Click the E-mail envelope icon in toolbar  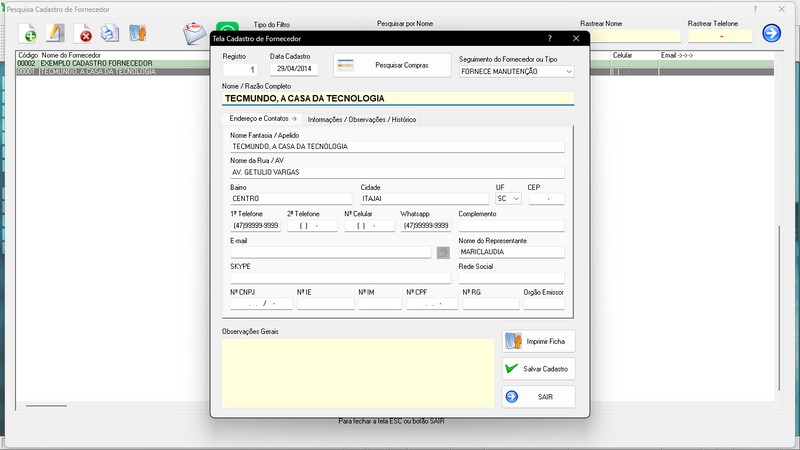[x=195, y=33]
